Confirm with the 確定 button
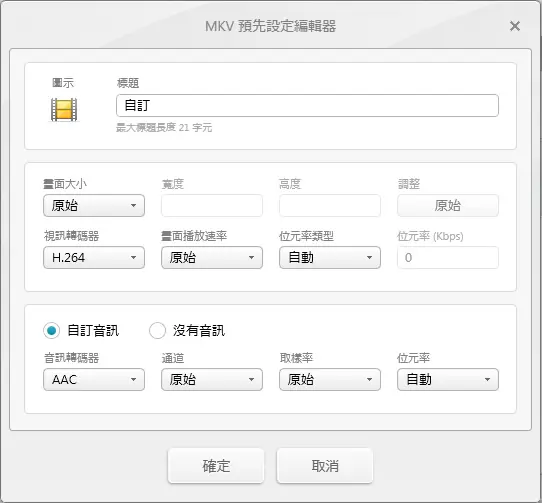The image size is (542, 503). point(216,466)
